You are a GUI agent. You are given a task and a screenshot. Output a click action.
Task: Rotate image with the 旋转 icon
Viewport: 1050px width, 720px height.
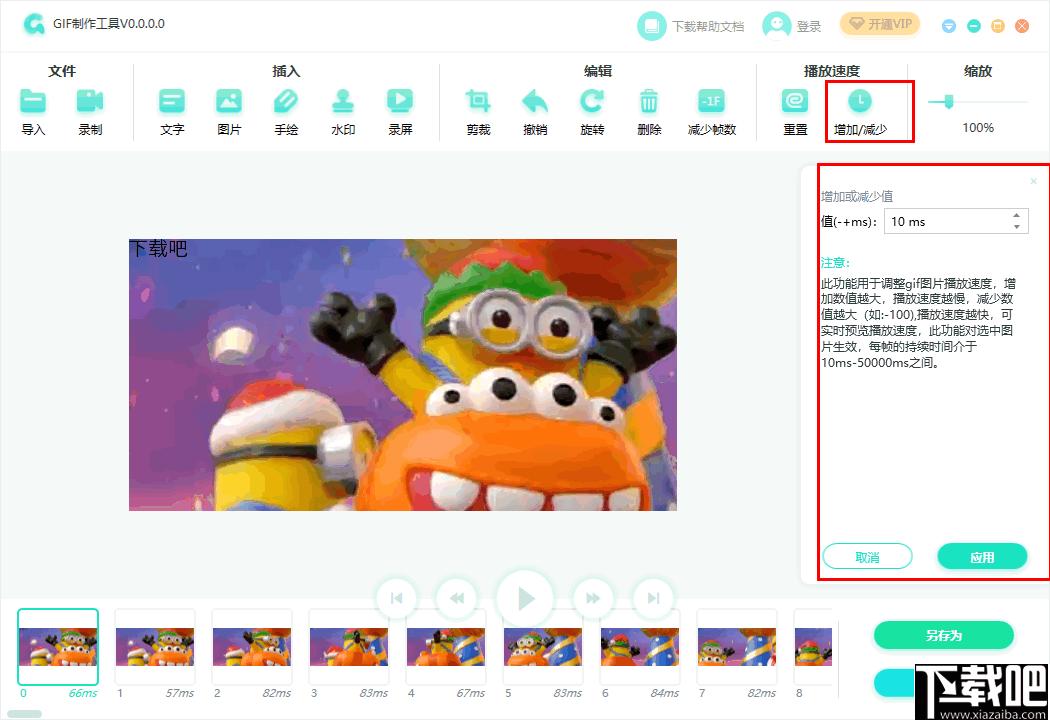coord(592,102)
